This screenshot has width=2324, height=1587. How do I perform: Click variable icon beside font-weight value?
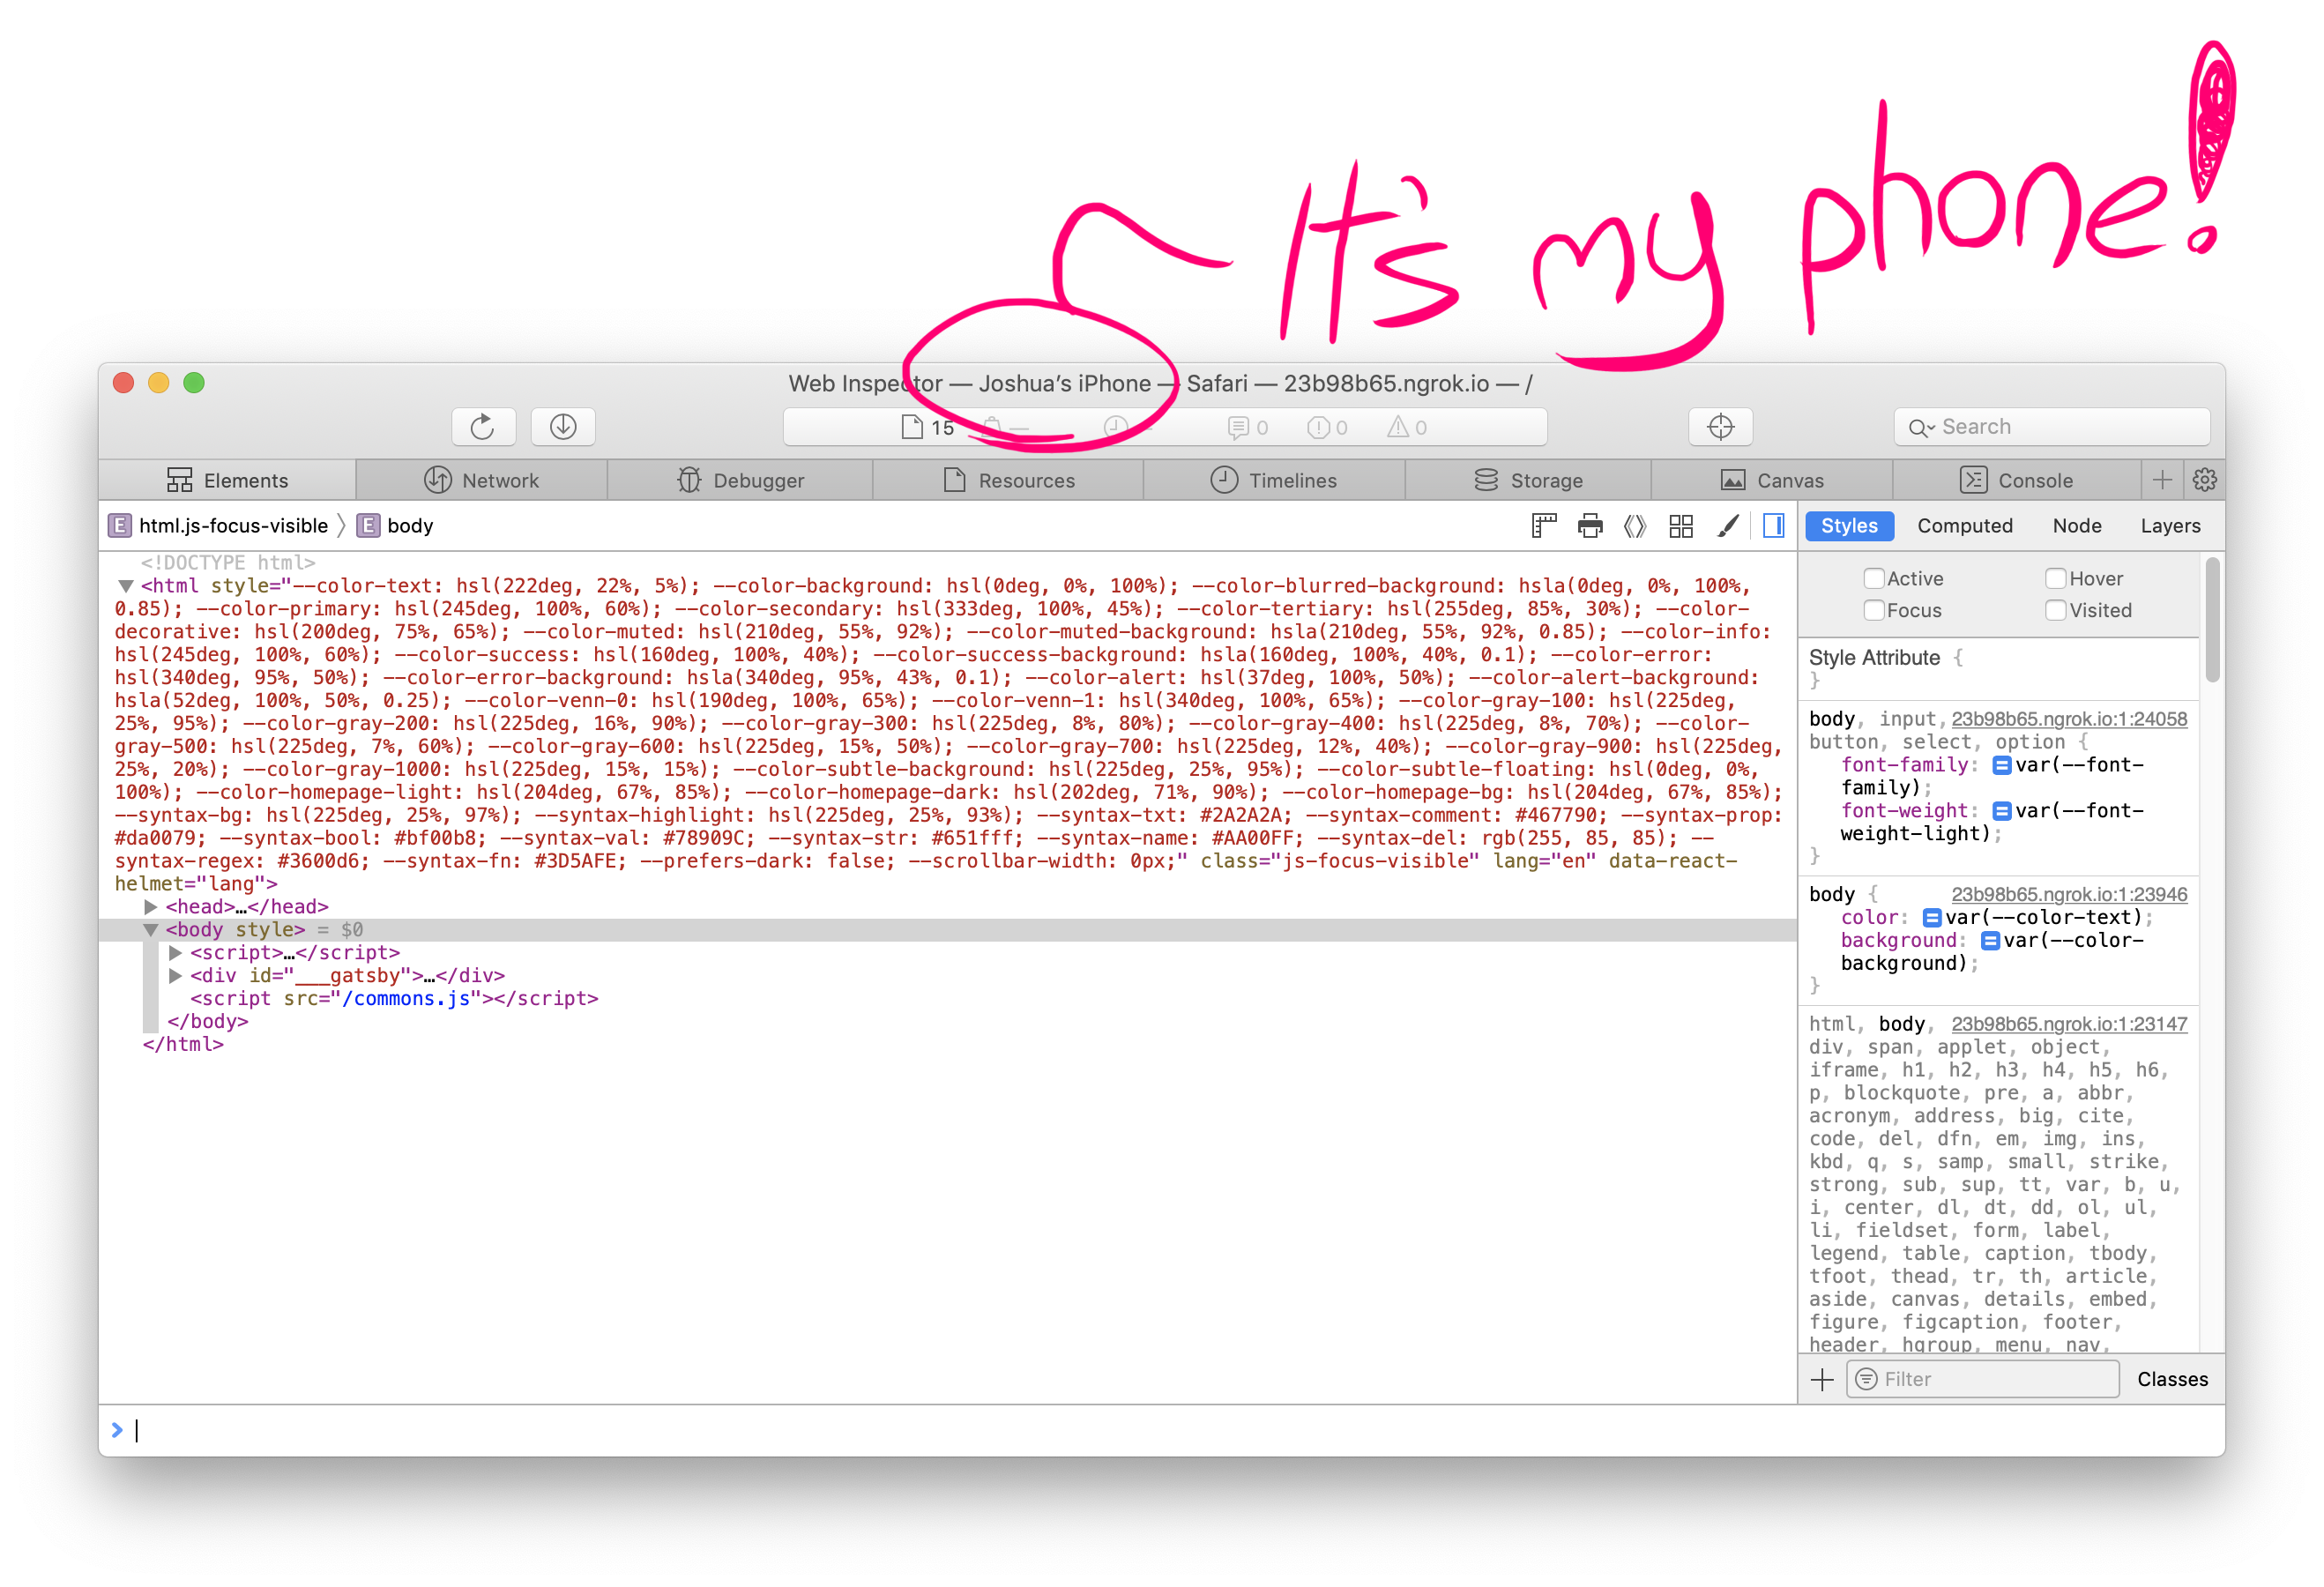point(2002,811)
